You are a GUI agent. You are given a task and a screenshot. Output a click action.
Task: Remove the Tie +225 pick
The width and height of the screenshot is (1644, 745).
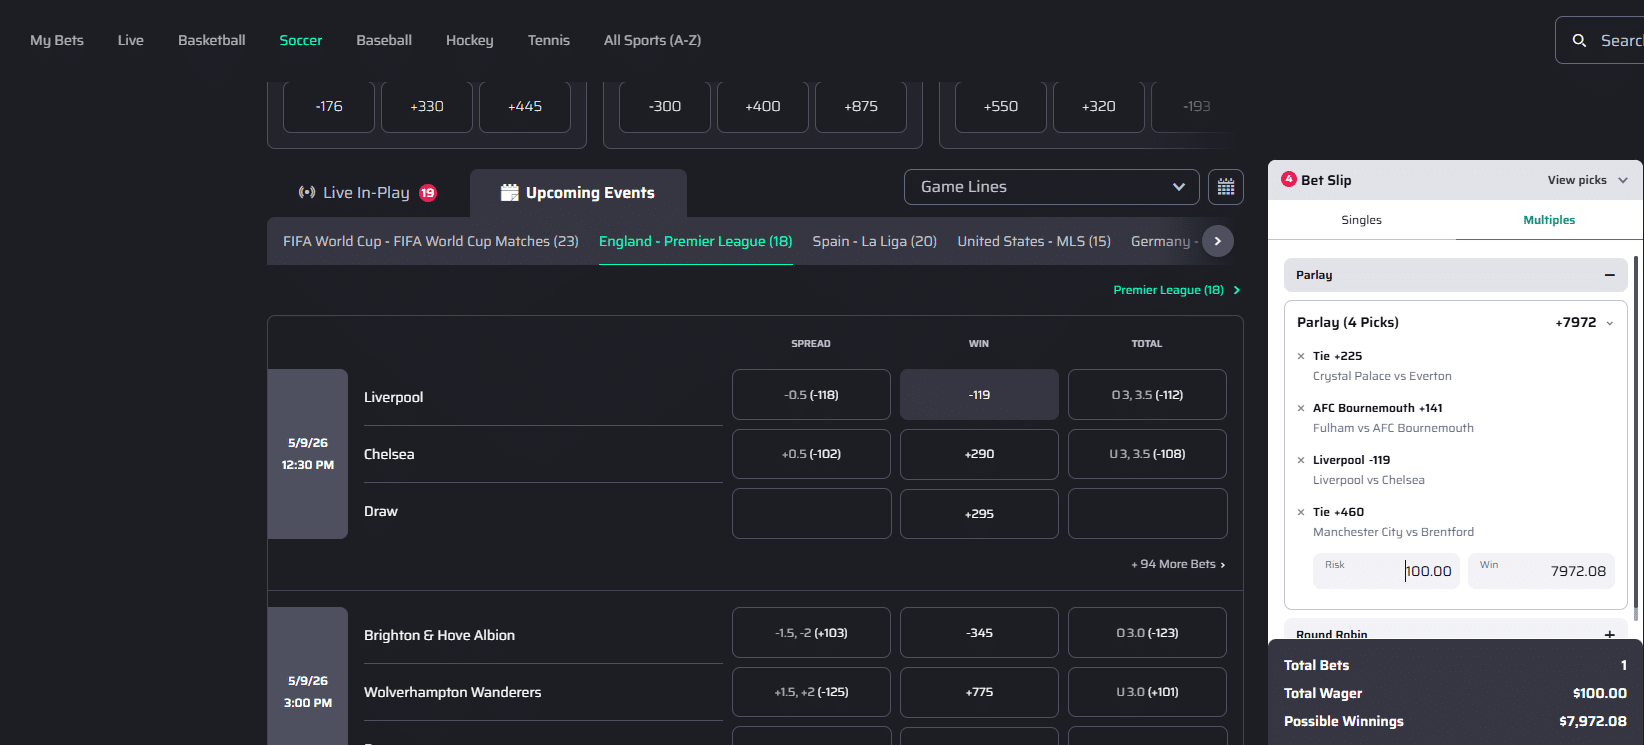[1301, 356]
